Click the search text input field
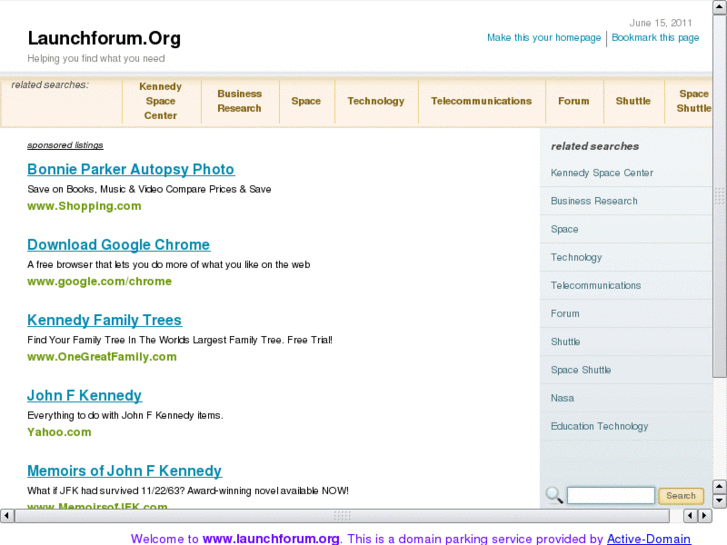727x545 pixels. [x=611, y=495]
